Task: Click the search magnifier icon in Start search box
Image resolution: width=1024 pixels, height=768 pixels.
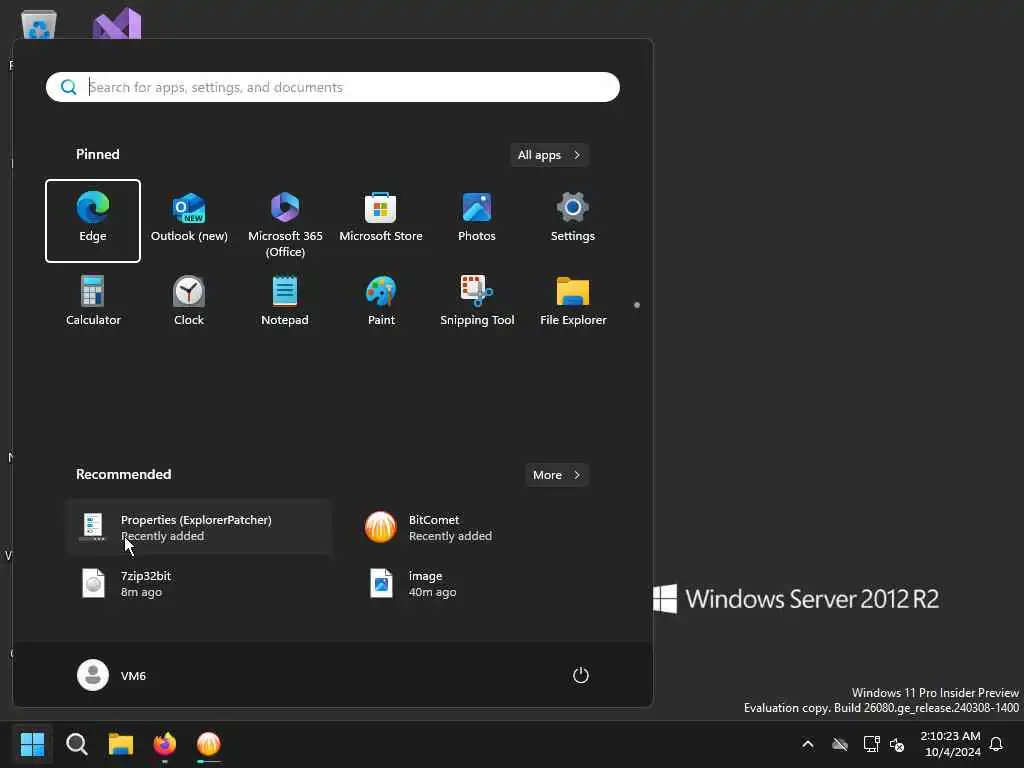Action: point(68,87)
